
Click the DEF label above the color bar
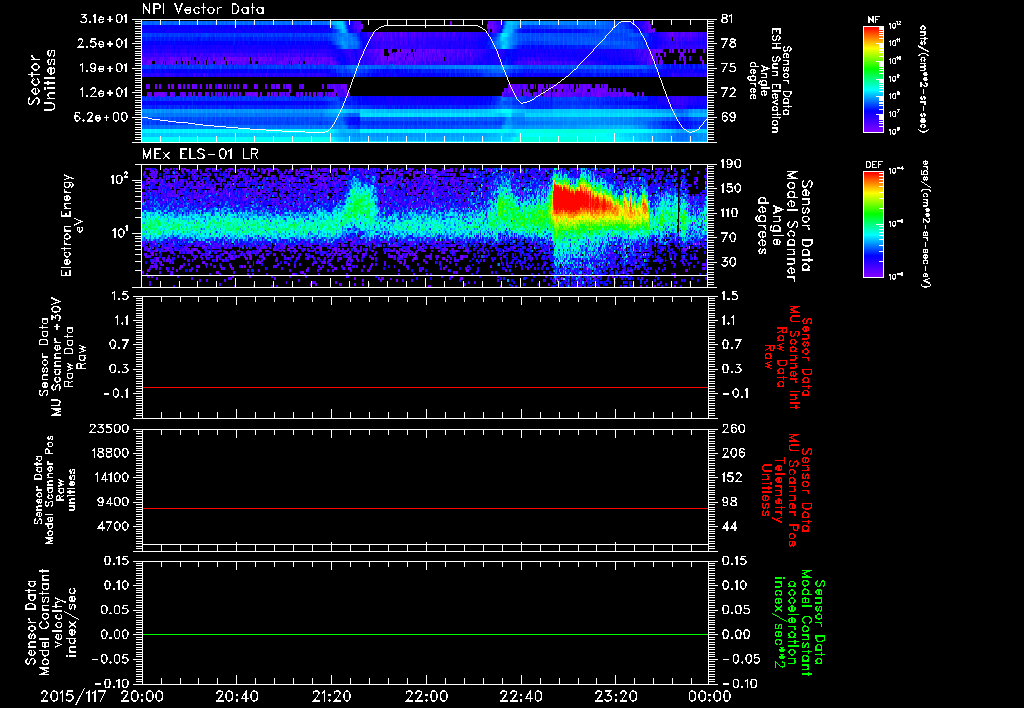point(873,165)
